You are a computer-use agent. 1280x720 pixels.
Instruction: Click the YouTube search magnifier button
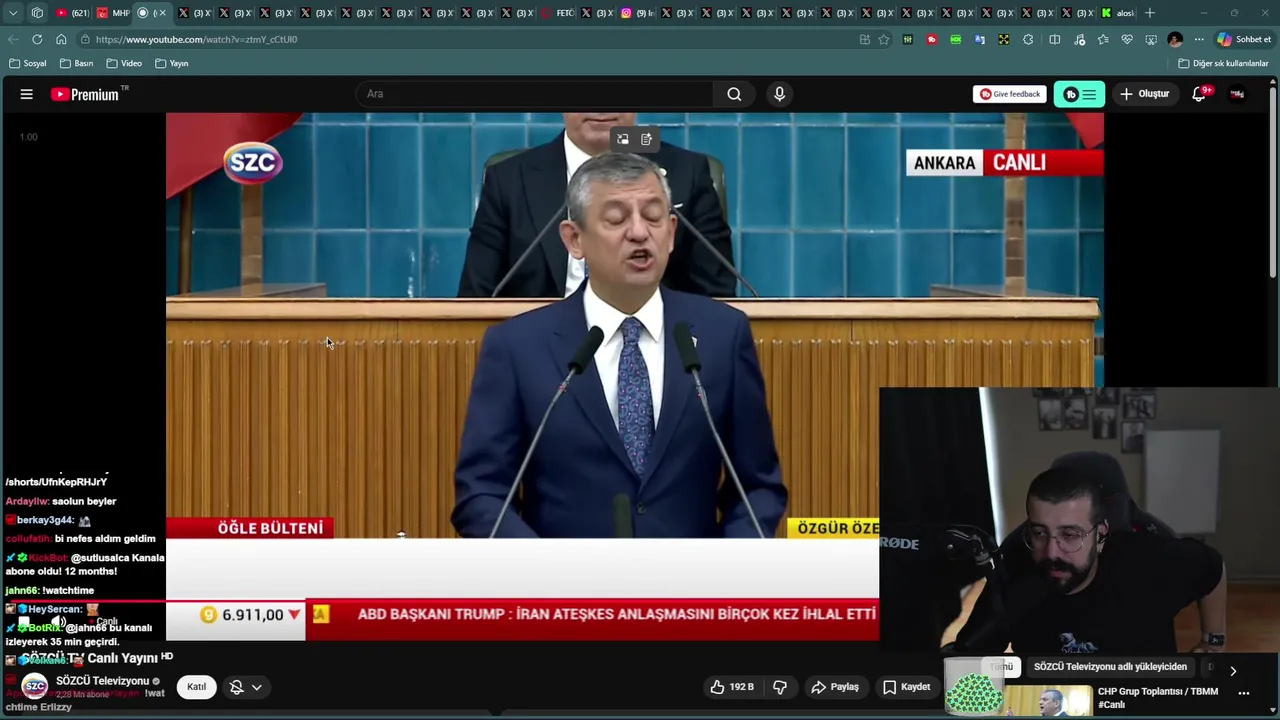(x=734, y=94)
